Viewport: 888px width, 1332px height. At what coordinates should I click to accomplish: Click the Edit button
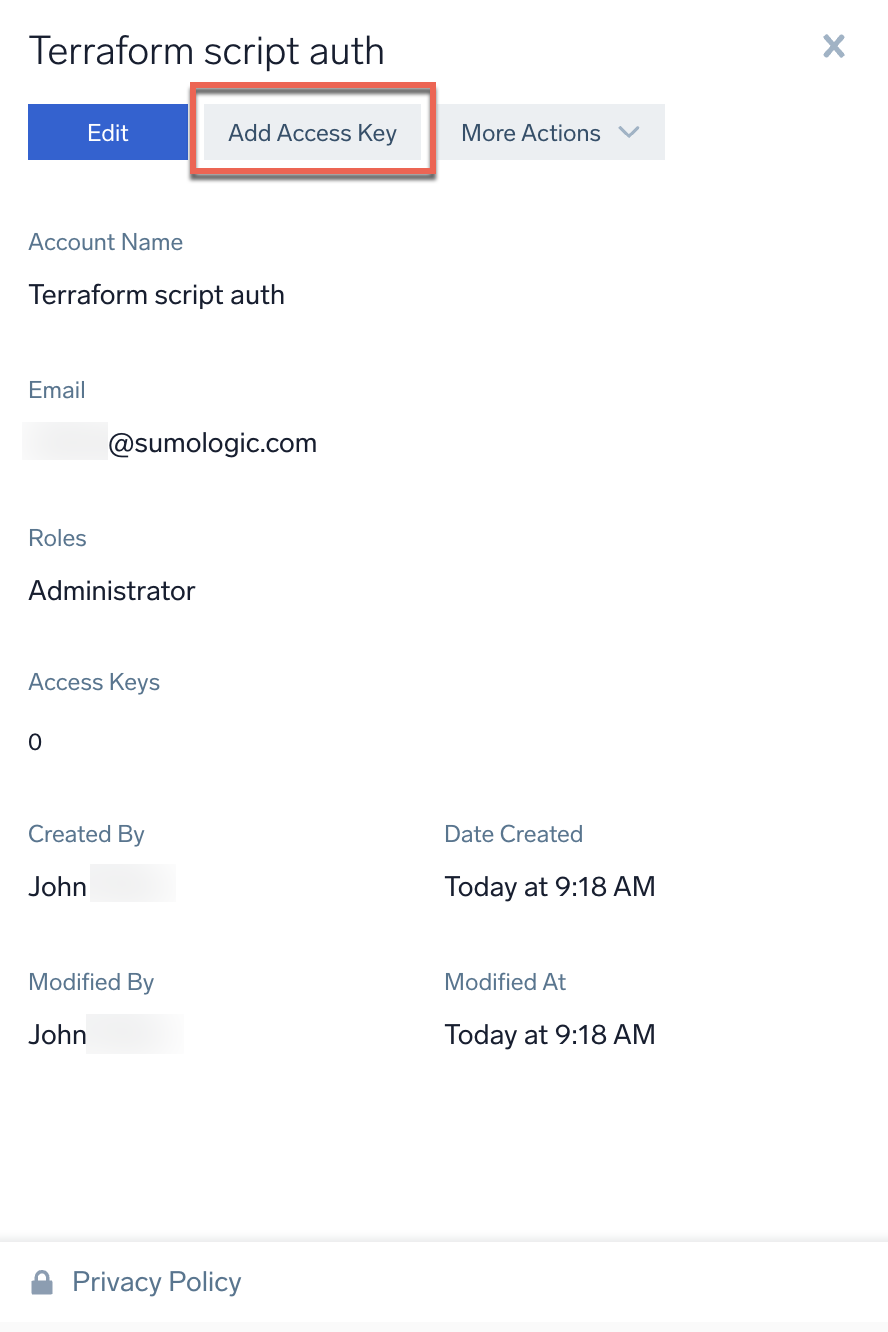(x=107, y=131)
